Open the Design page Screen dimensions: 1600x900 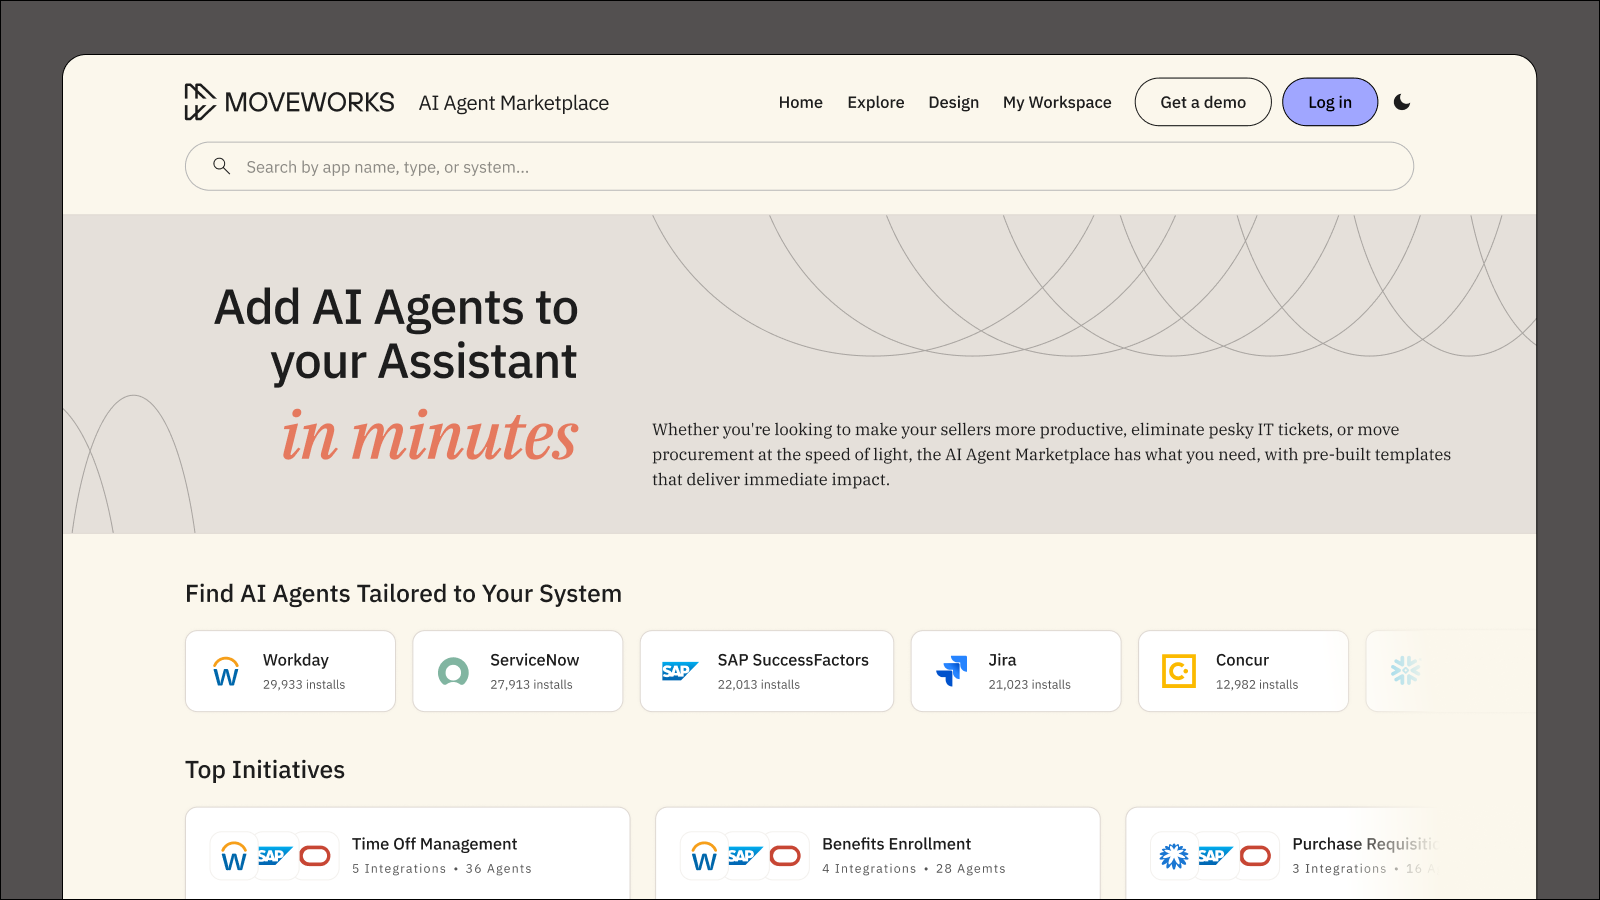953,102
